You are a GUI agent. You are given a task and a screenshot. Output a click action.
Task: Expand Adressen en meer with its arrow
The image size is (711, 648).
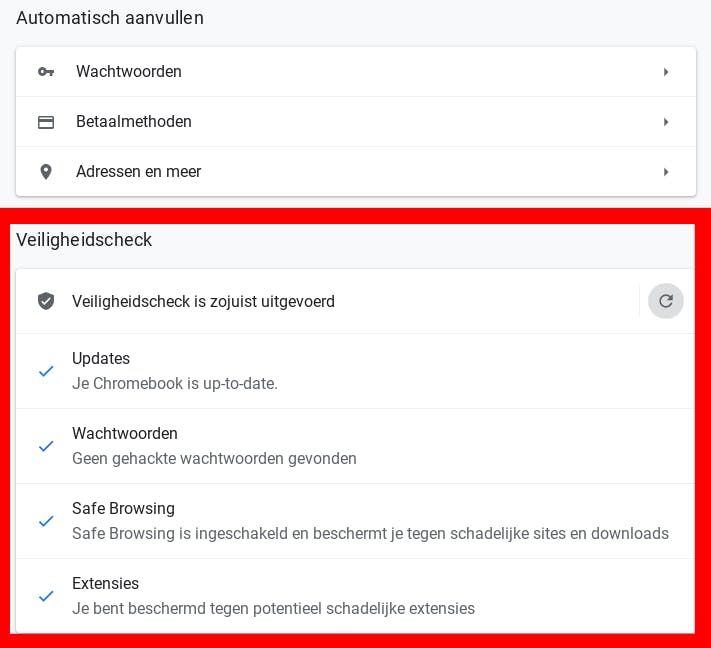click(x=666, y=172)
